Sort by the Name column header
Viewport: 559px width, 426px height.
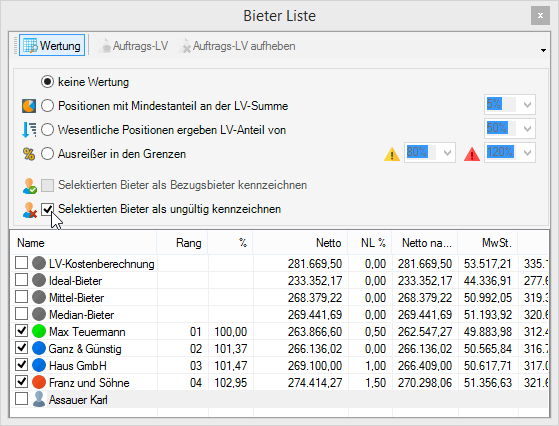click(x=84, y=243)
